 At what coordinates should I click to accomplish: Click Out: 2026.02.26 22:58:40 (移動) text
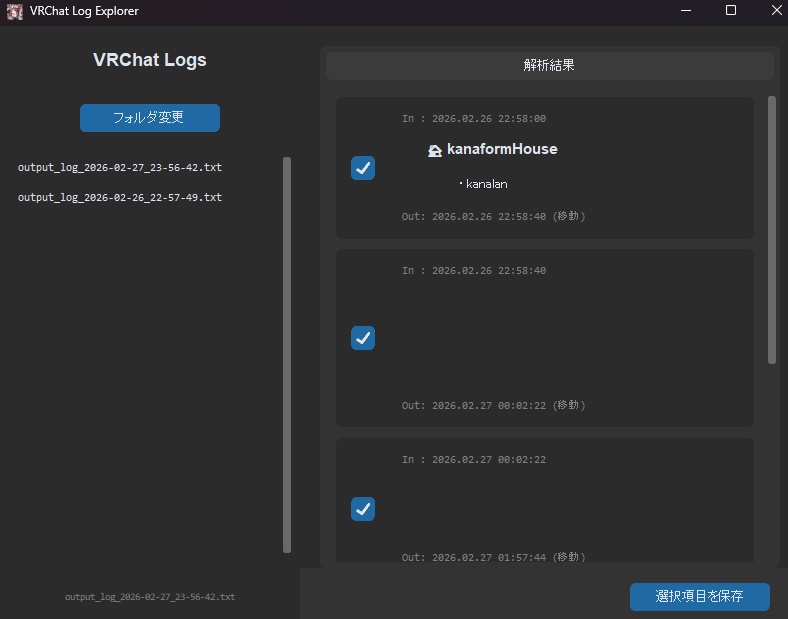coord(494,217)
